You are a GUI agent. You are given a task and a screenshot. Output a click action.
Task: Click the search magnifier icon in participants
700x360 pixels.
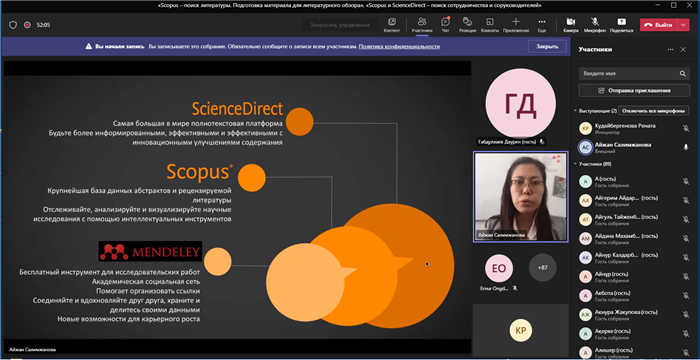(x=682, y=74)
